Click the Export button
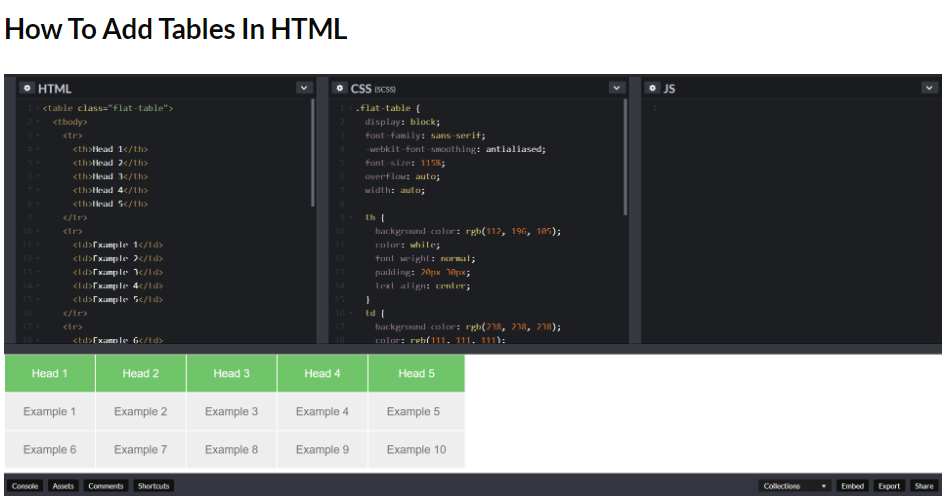Image resolution: width=945 pixels, height=503 pixels. click(889, 486)
